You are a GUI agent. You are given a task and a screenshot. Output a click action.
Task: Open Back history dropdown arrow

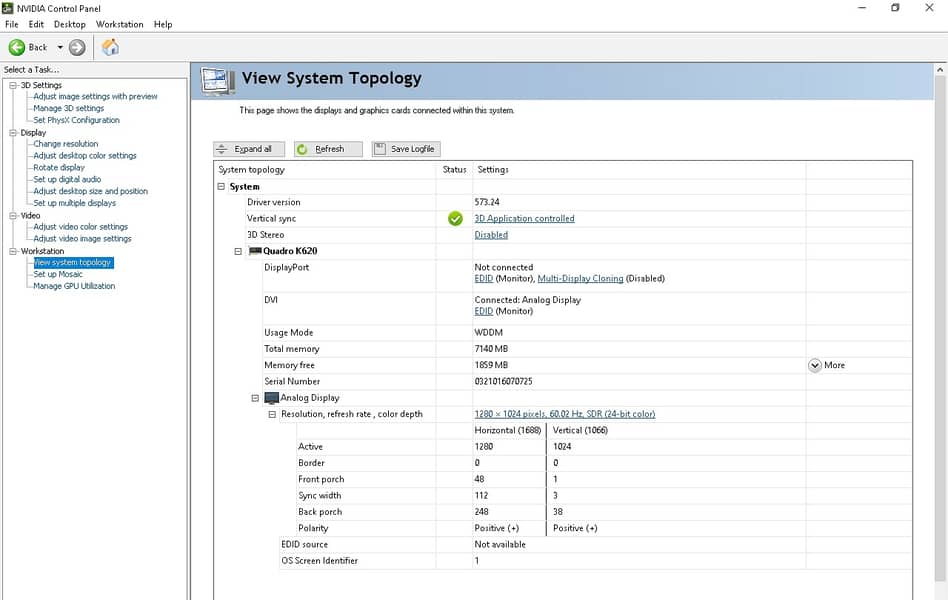(60, 47)
